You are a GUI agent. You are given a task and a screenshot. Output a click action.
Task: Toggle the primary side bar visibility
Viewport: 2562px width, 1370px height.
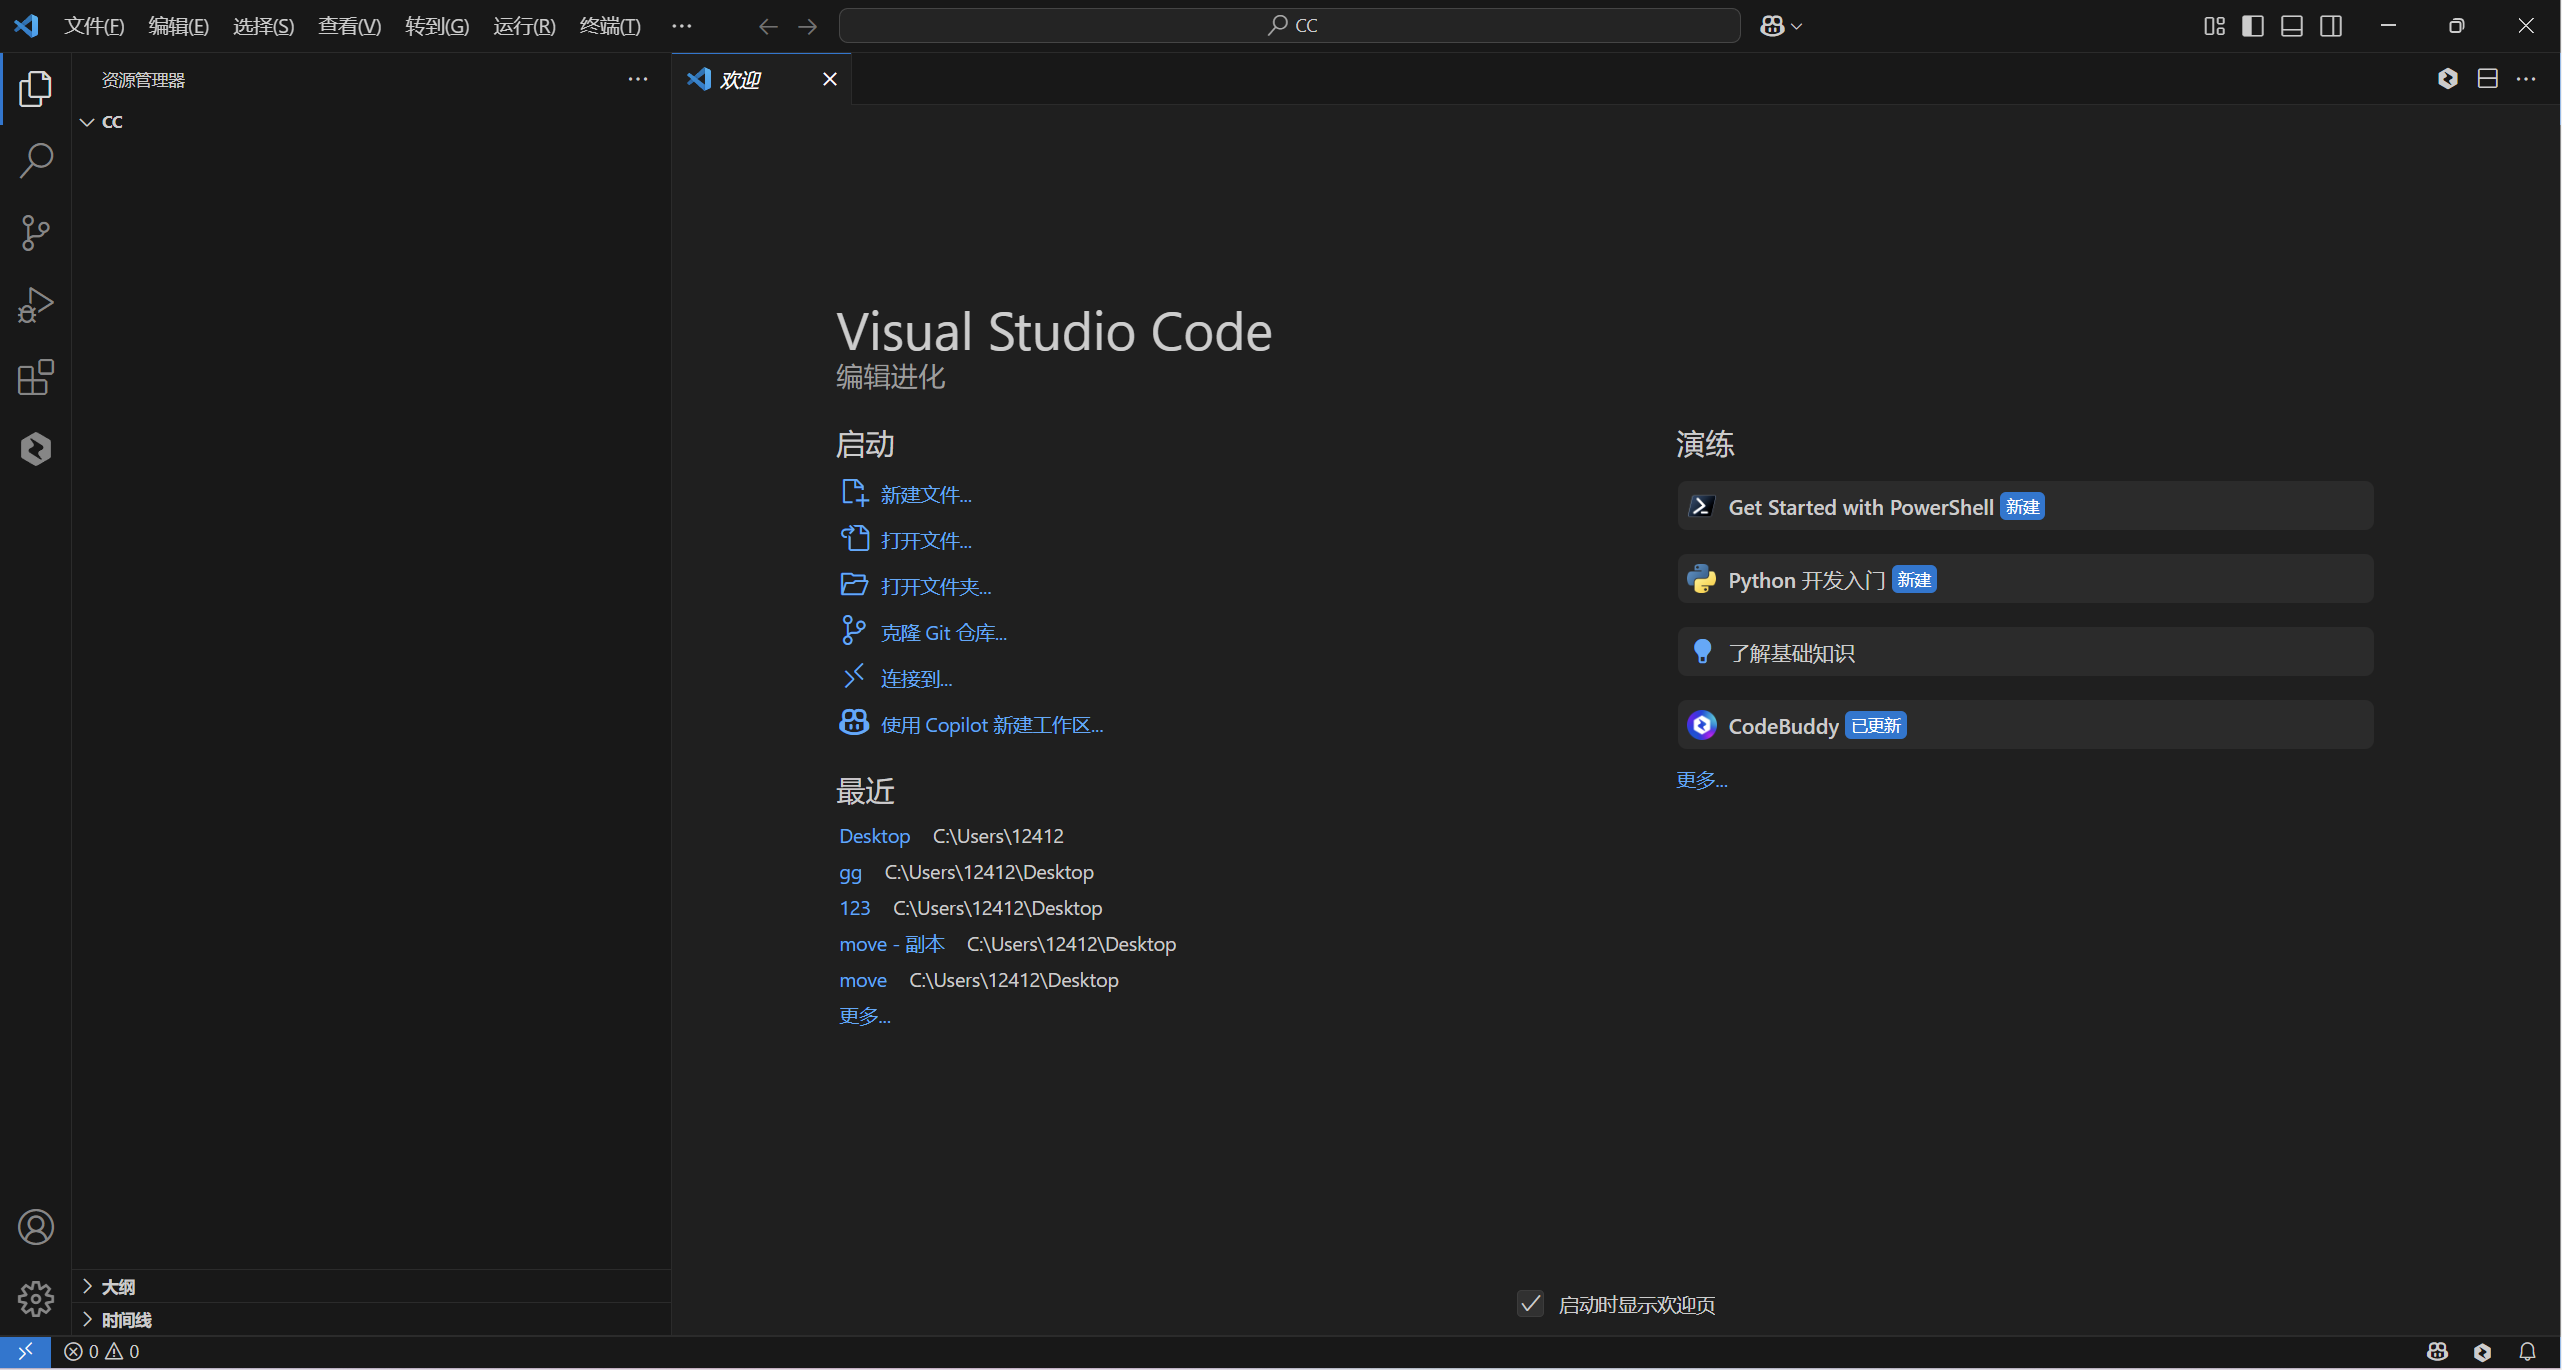[x=2253, y=26]
